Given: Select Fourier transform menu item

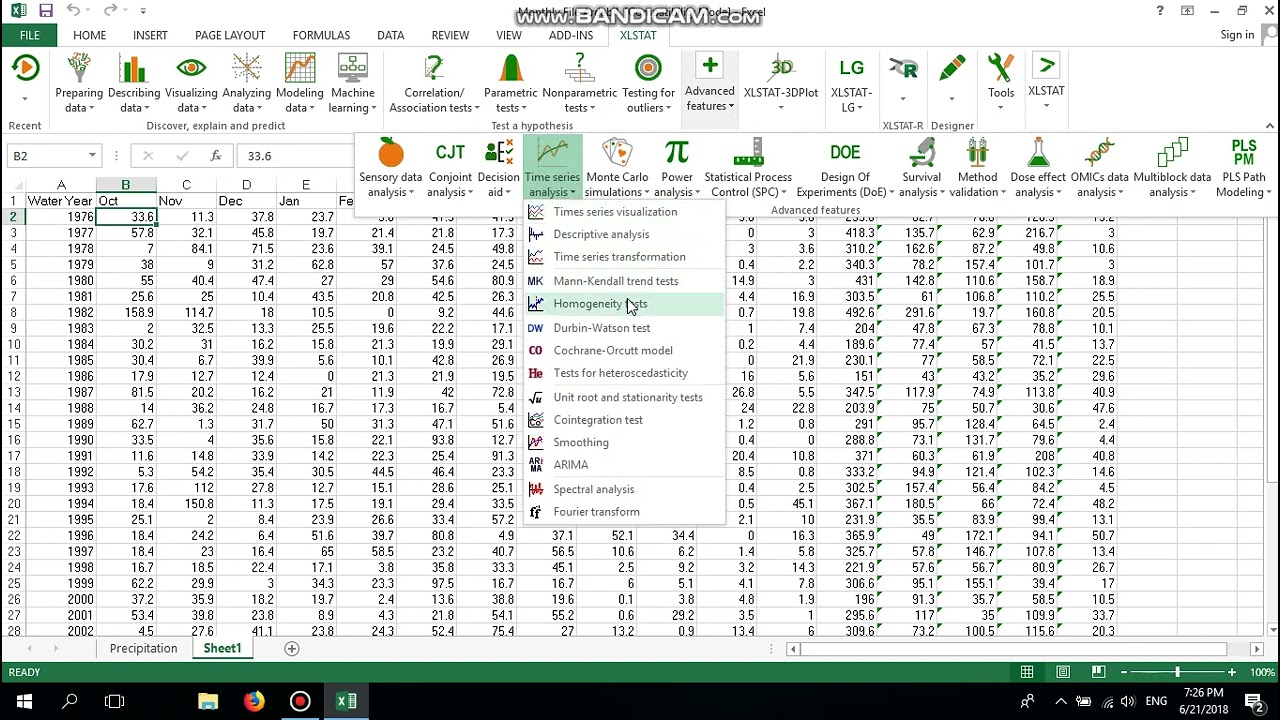Looking at the screenshot, I should [624, 512].
